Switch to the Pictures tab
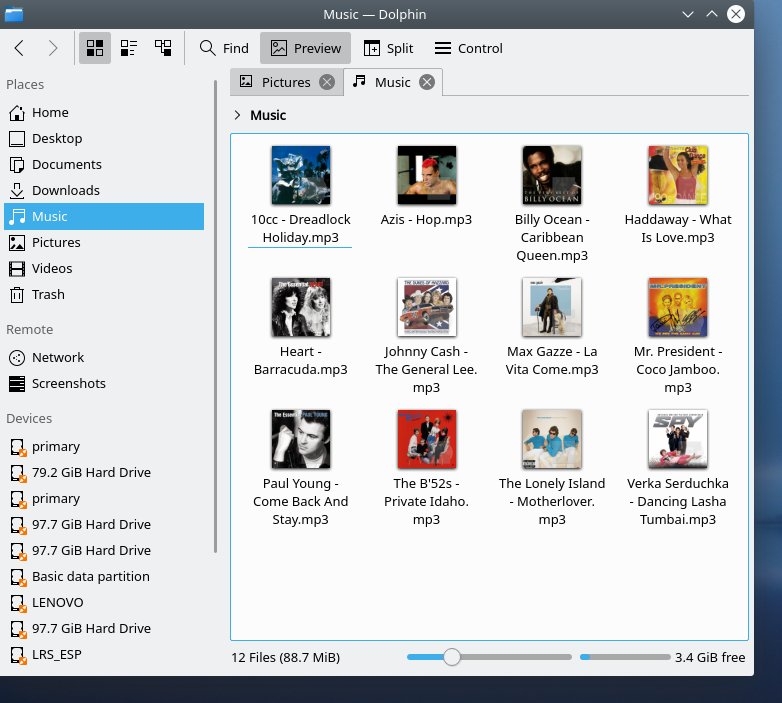Viewport: 782px width, 703px height. tap(286, 82)
